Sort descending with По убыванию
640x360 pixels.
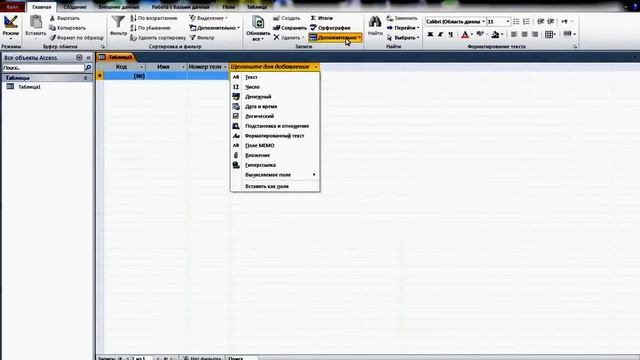pyautogui.click(x=150, y=28)
